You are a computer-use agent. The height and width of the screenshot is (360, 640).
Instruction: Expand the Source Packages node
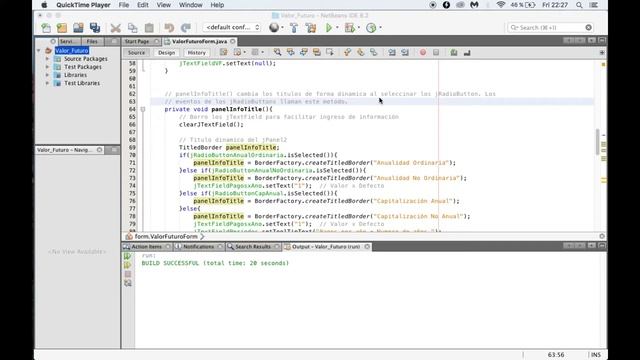point(47,59)
